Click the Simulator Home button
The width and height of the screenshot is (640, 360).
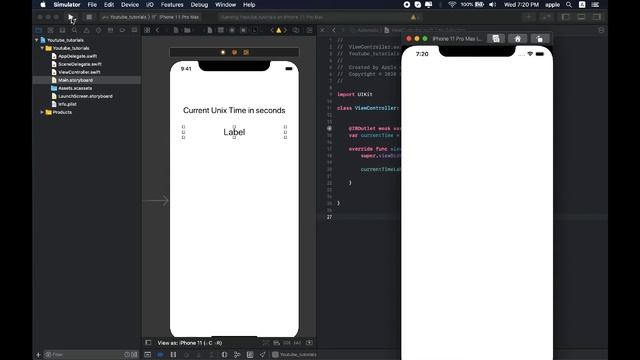point(518,39)
